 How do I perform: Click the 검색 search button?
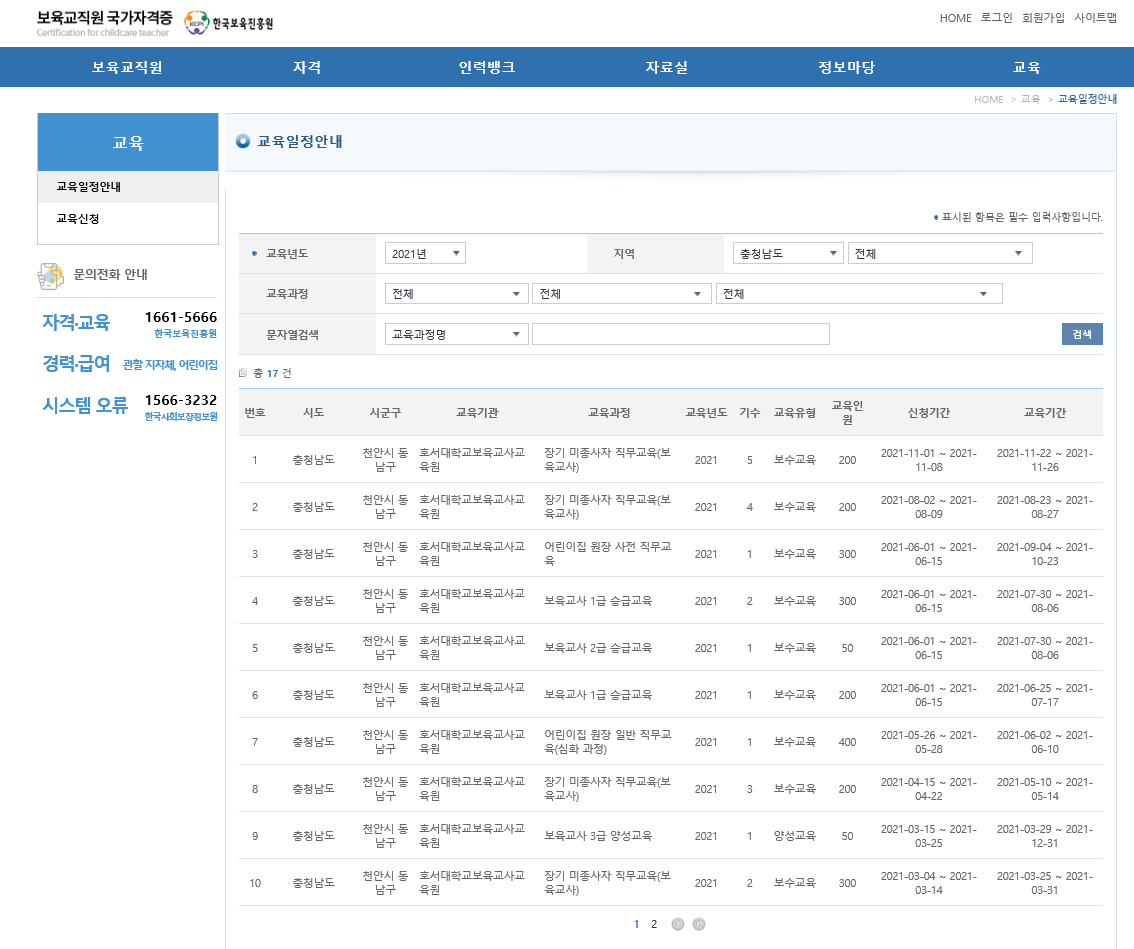[x=1082, y=333]
